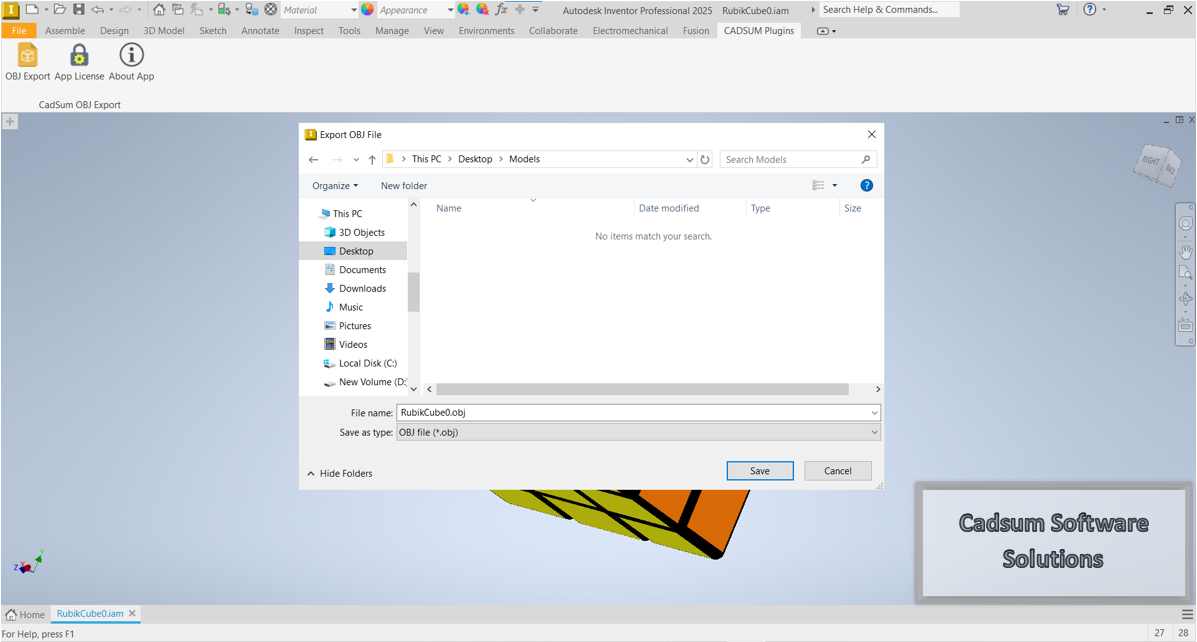
Task: Click the Save disk icon in quick access toolbar
Action: [x=79, y=10]
